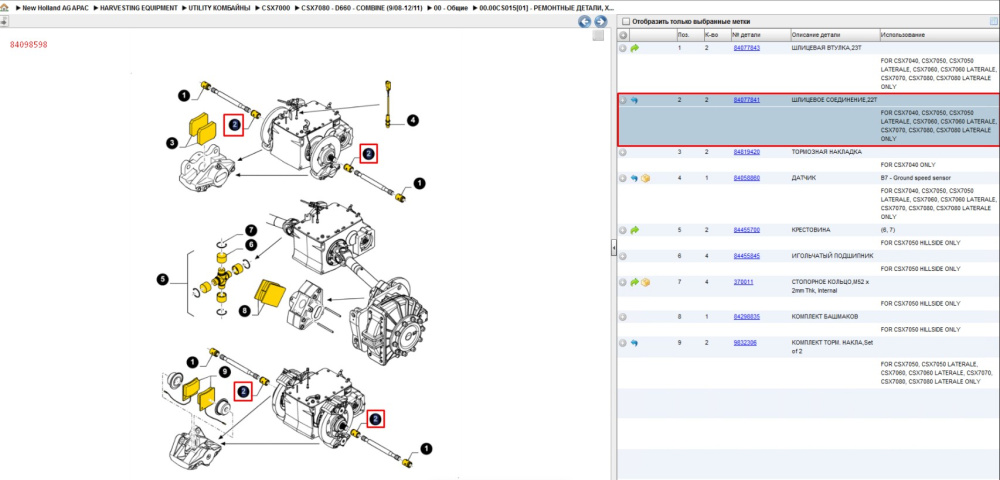Go to the next illustration arrow
Screen dimensions: 1000x480
coord(599,22)
